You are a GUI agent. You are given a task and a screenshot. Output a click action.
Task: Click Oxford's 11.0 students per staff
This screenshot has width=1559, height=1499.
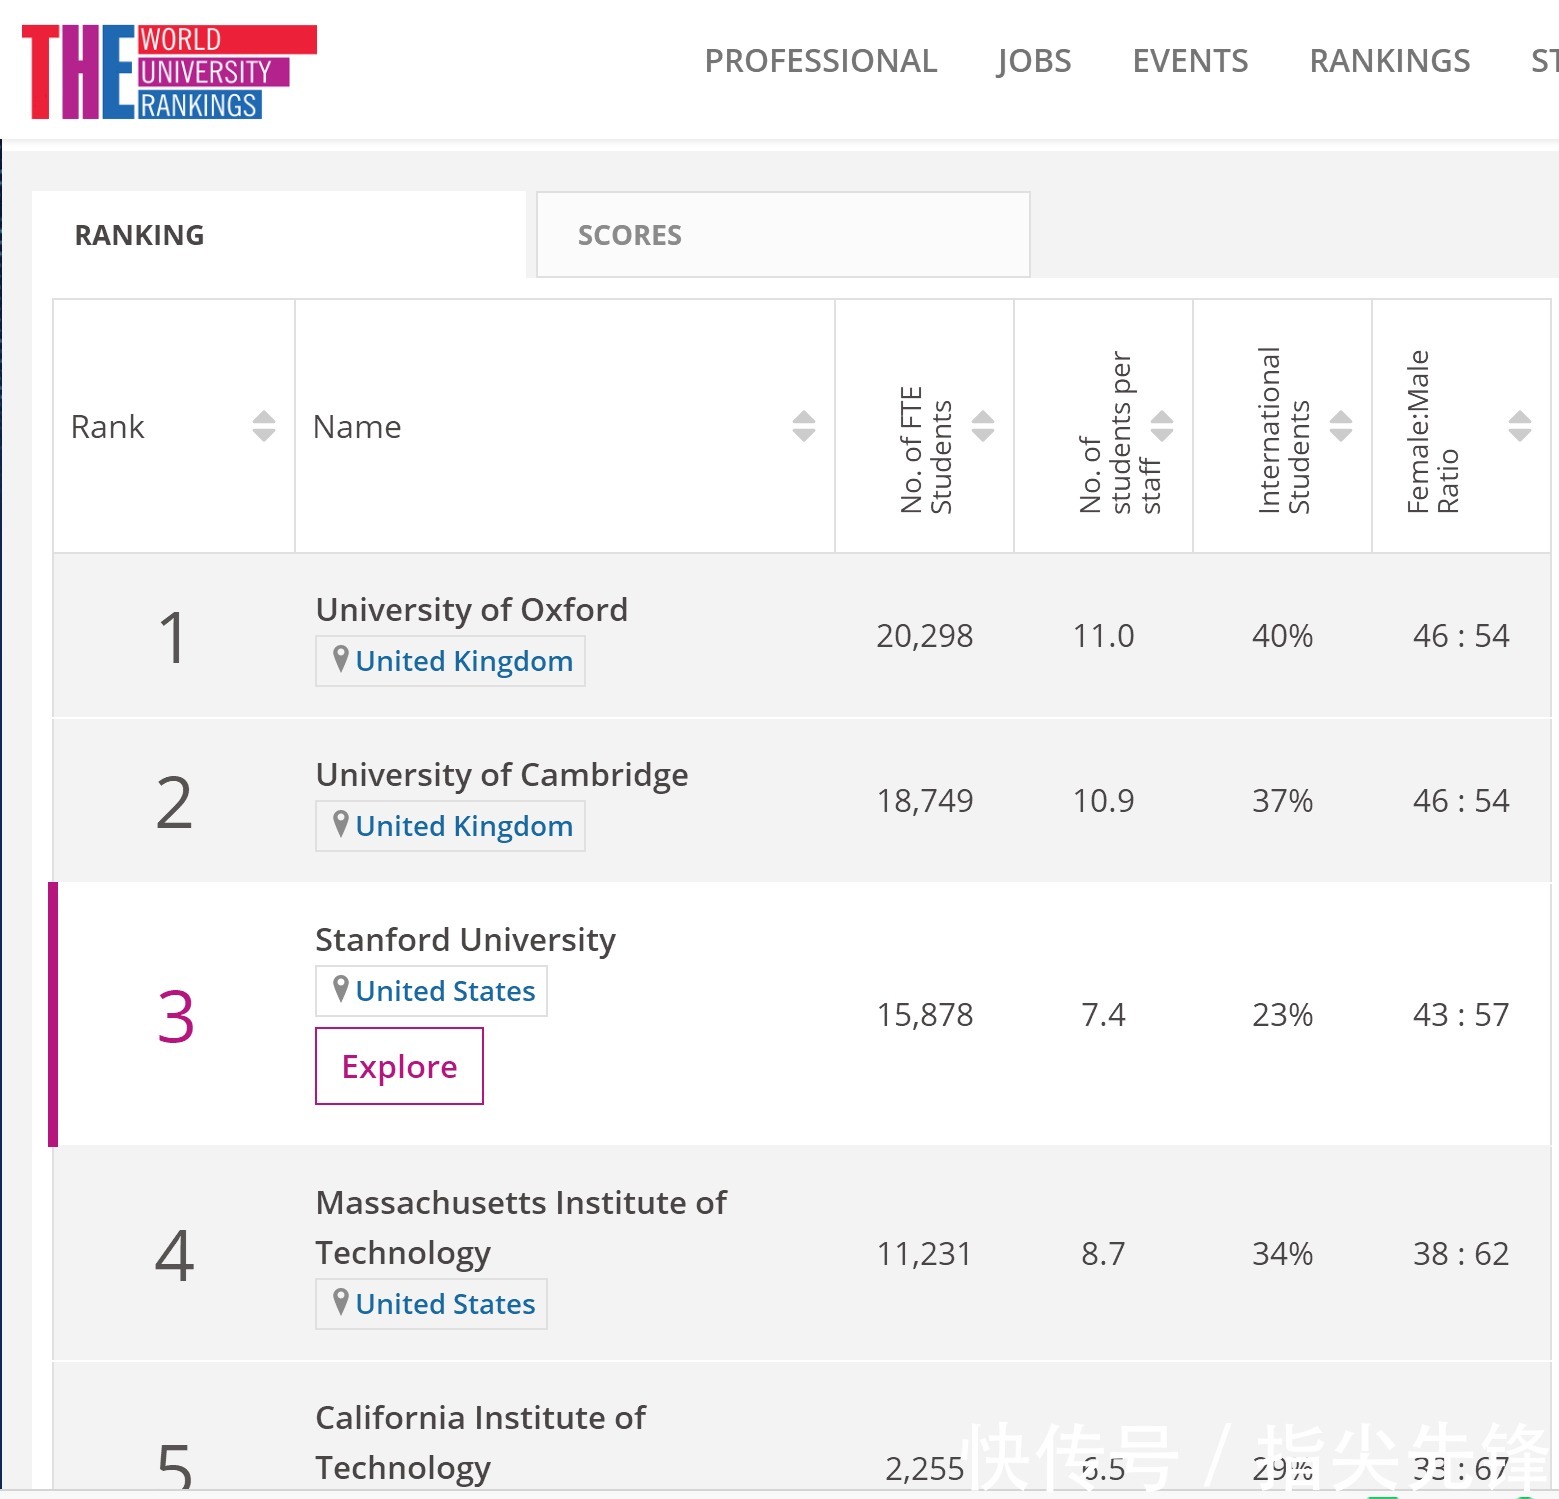(x=1104, y=636)
